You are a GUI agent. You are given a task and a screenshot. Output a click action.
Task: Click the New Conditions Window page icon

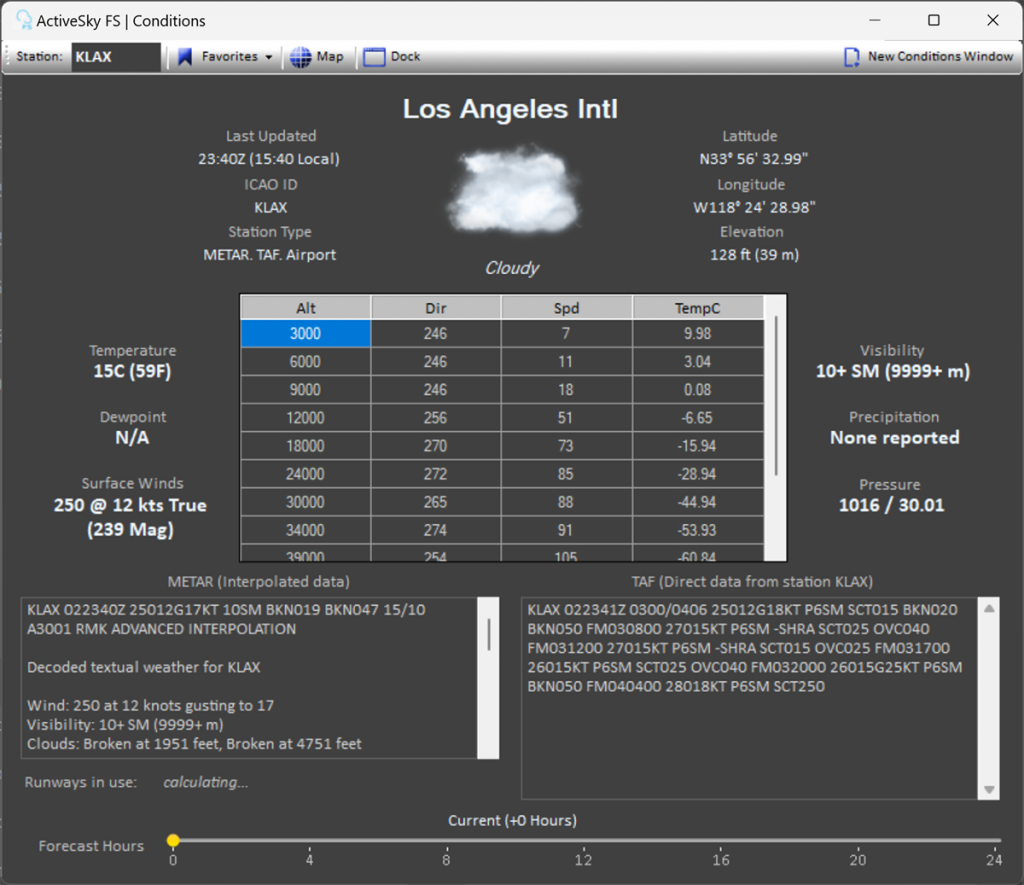click(x=851, y=57)
